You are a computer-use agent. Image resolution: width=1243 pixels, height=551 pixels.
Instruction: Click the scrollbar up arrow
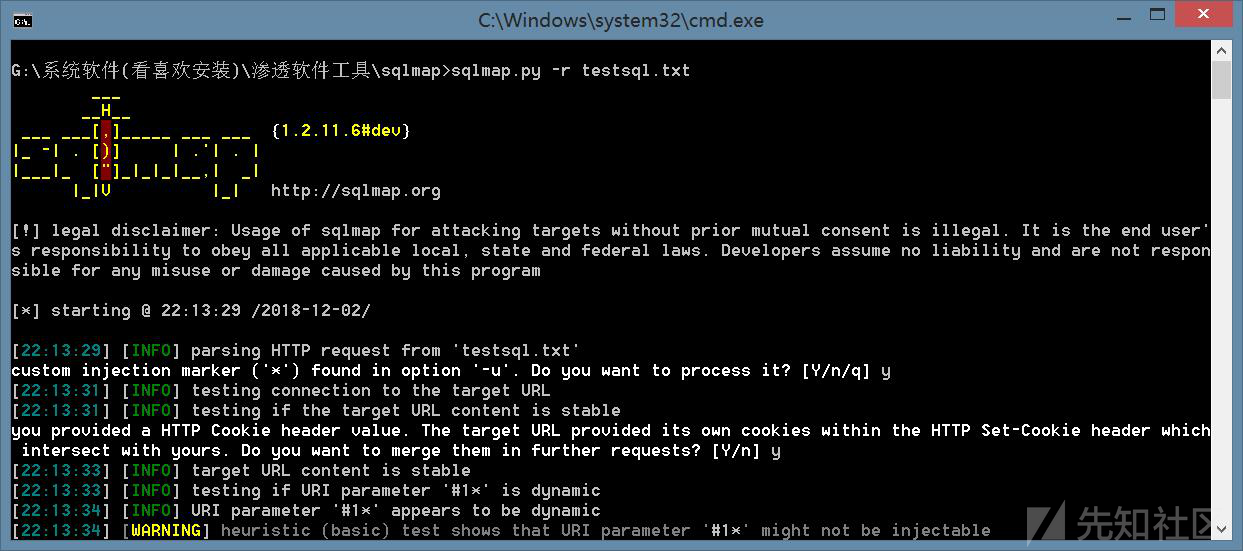[x=1220, y=50]
